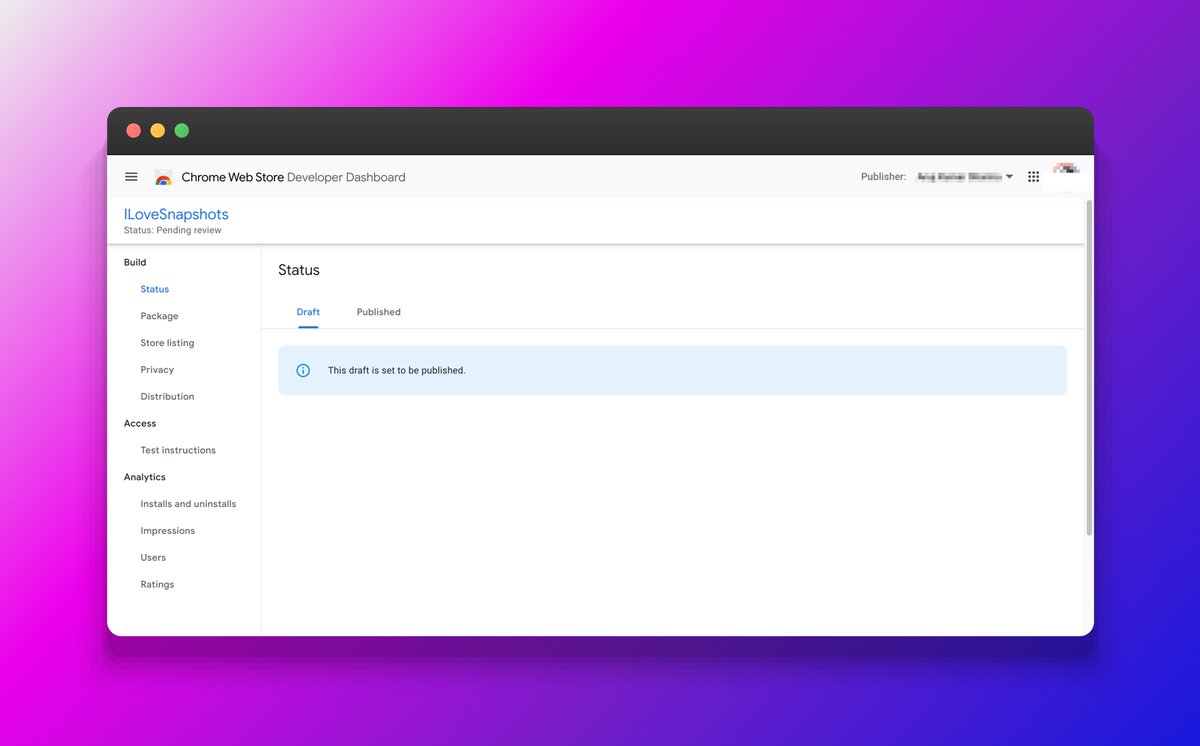Maximize window with the green button

click(182, 131)
